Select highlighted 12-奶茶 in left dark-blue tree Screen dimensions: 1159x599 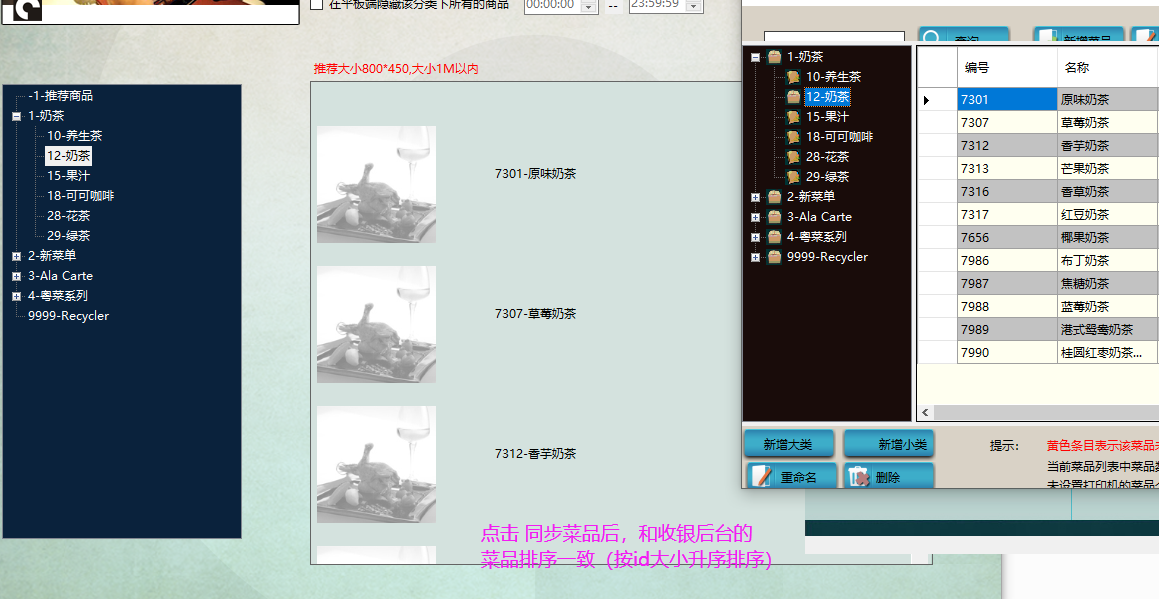coord(69,156)
